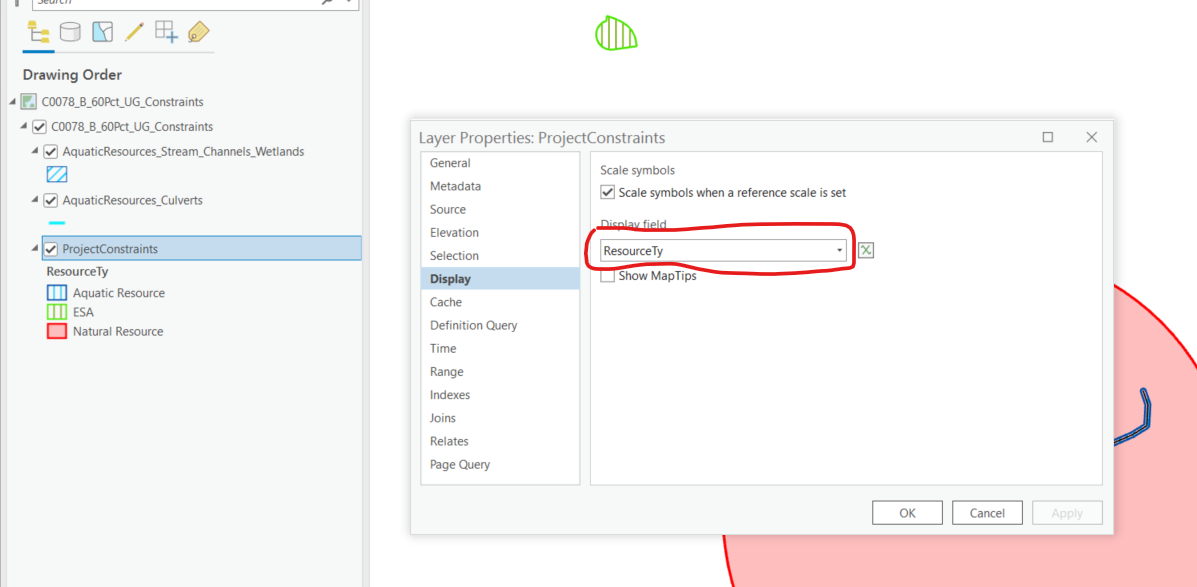Open the General properties tab
The image size is (1197, 587).
[500, 163]
